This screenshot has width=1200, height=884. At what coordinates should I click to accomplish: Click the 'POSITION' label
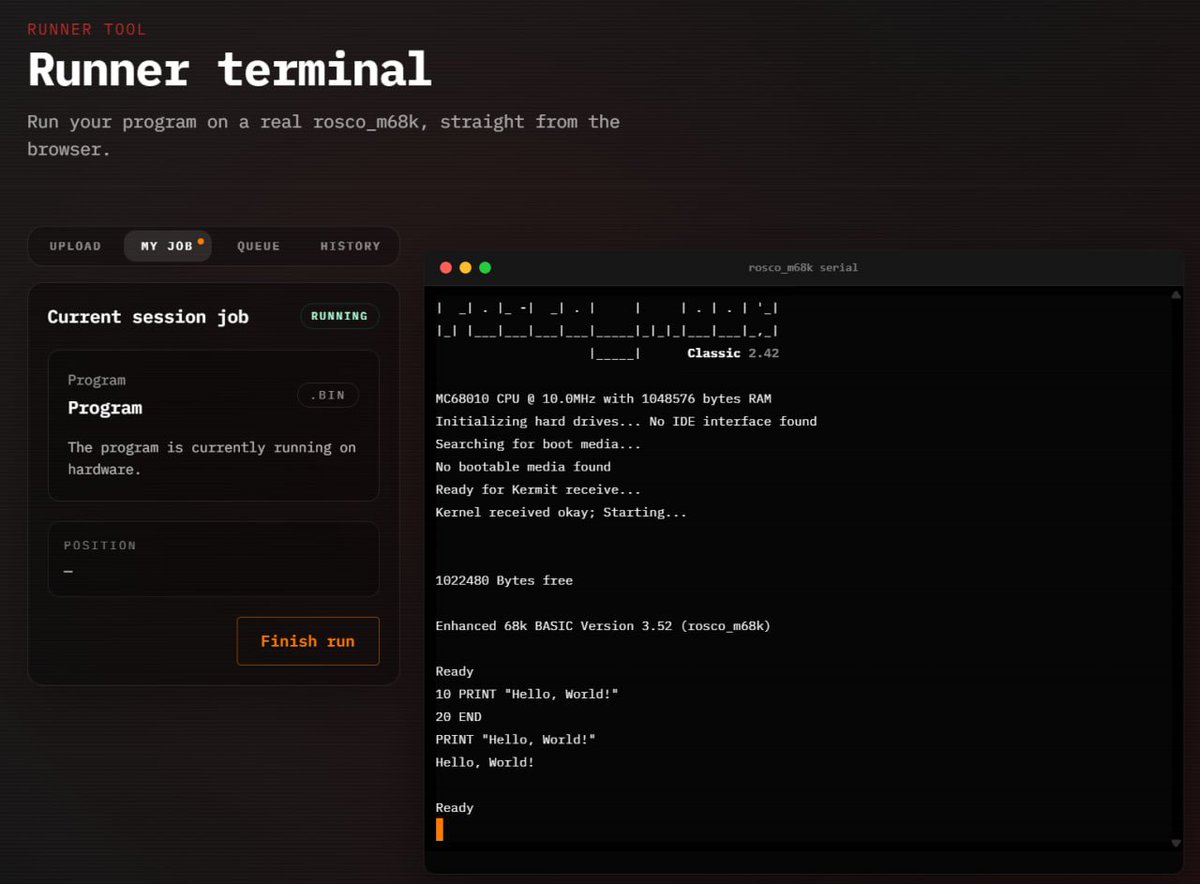(100, 546)
